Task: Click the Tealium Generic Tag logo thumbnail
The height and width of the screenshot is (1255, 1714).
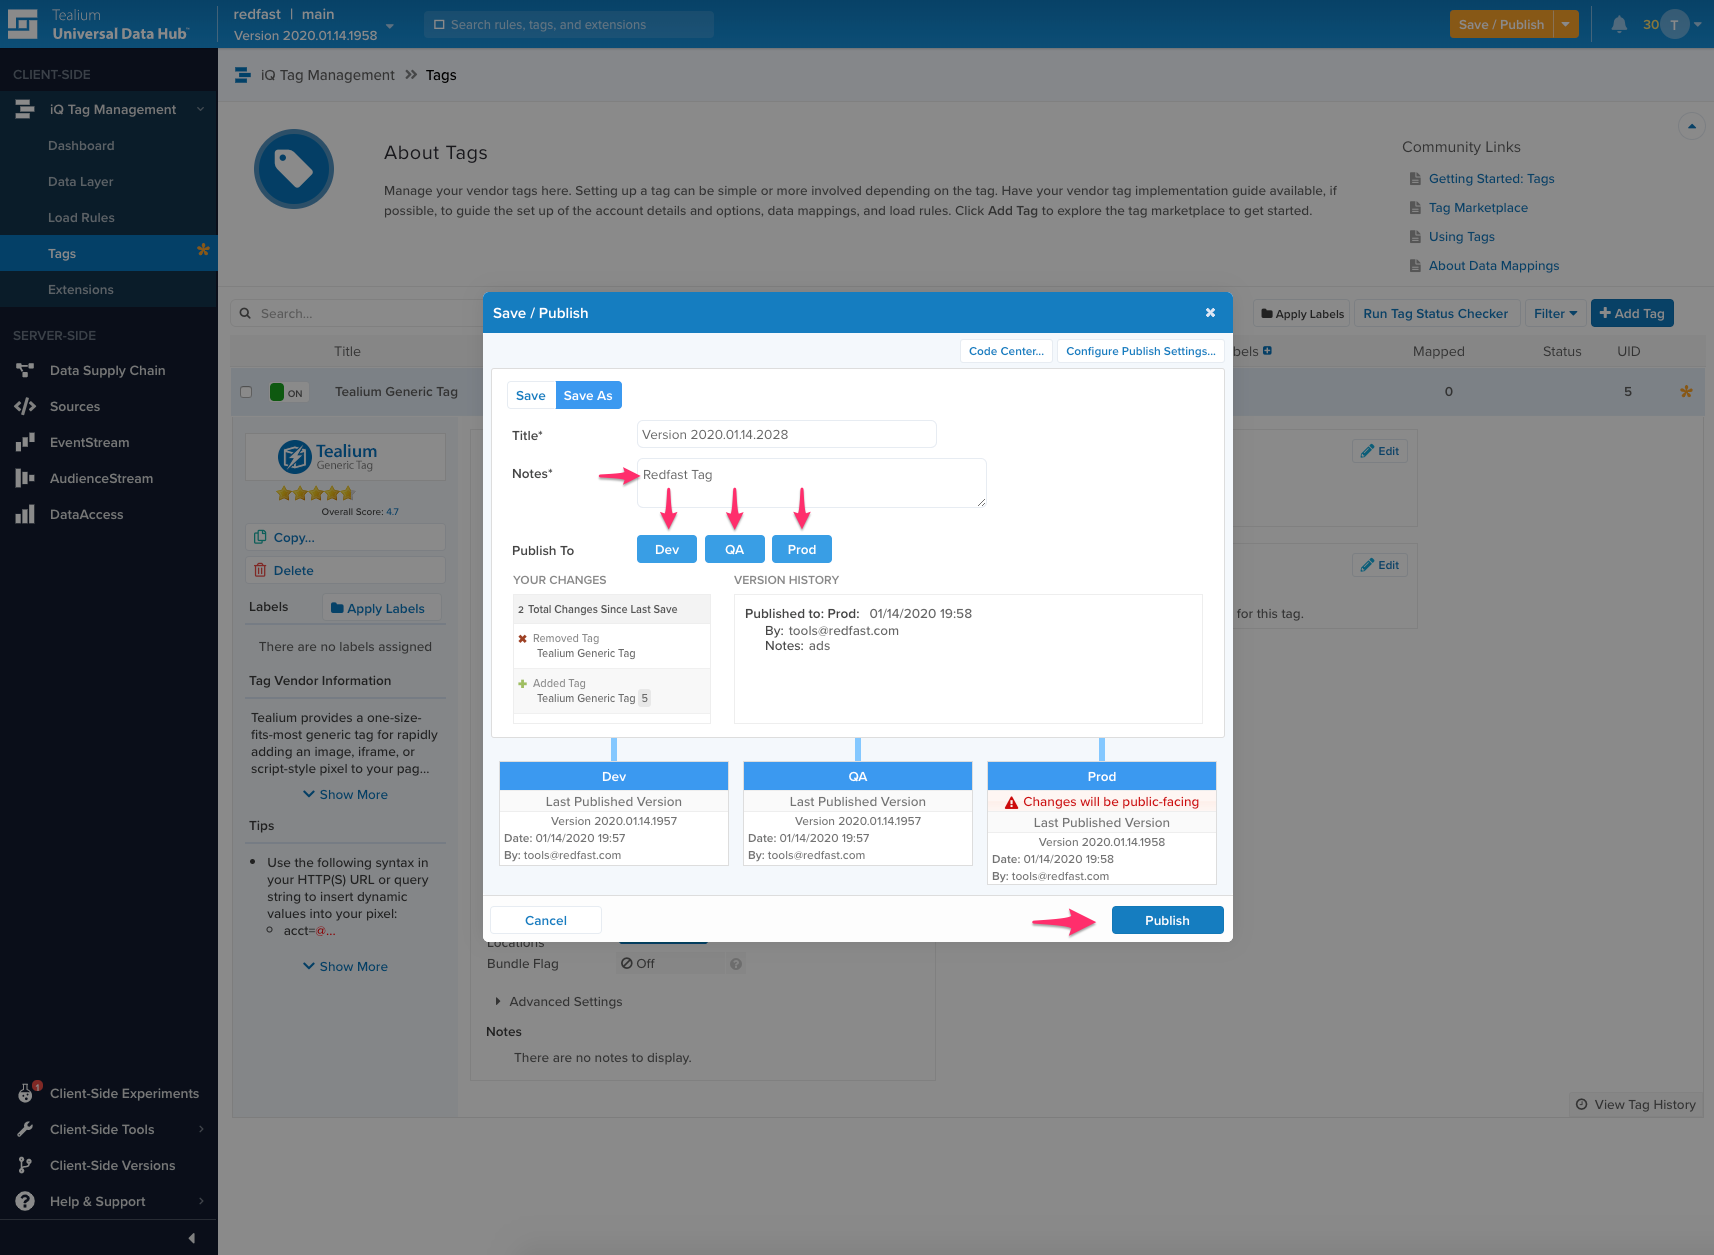Action: [x=345, y=457]
